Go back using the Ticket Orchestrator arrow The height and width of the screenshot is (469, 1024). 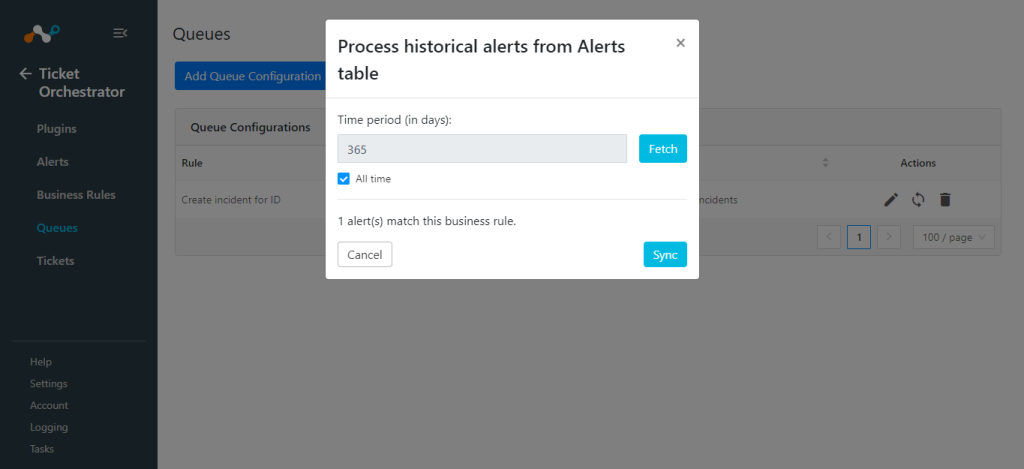point(25,74)
